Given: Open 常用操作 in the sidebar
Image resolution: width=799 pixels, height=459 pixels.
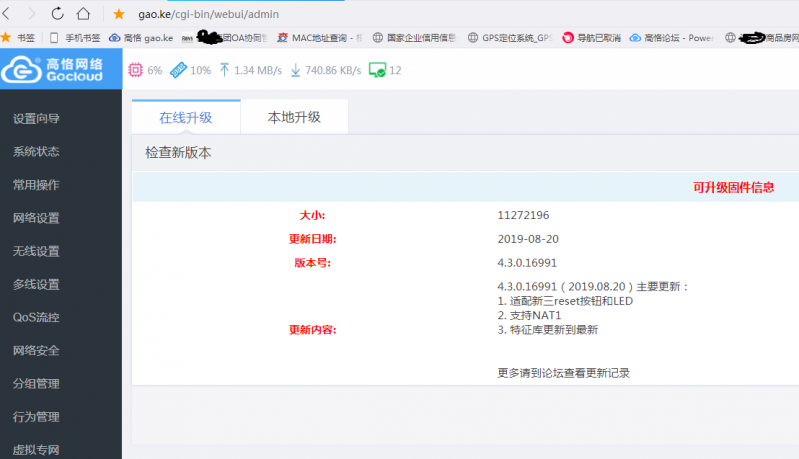Looking at the screenshot, I should click(x=36, y=185).
